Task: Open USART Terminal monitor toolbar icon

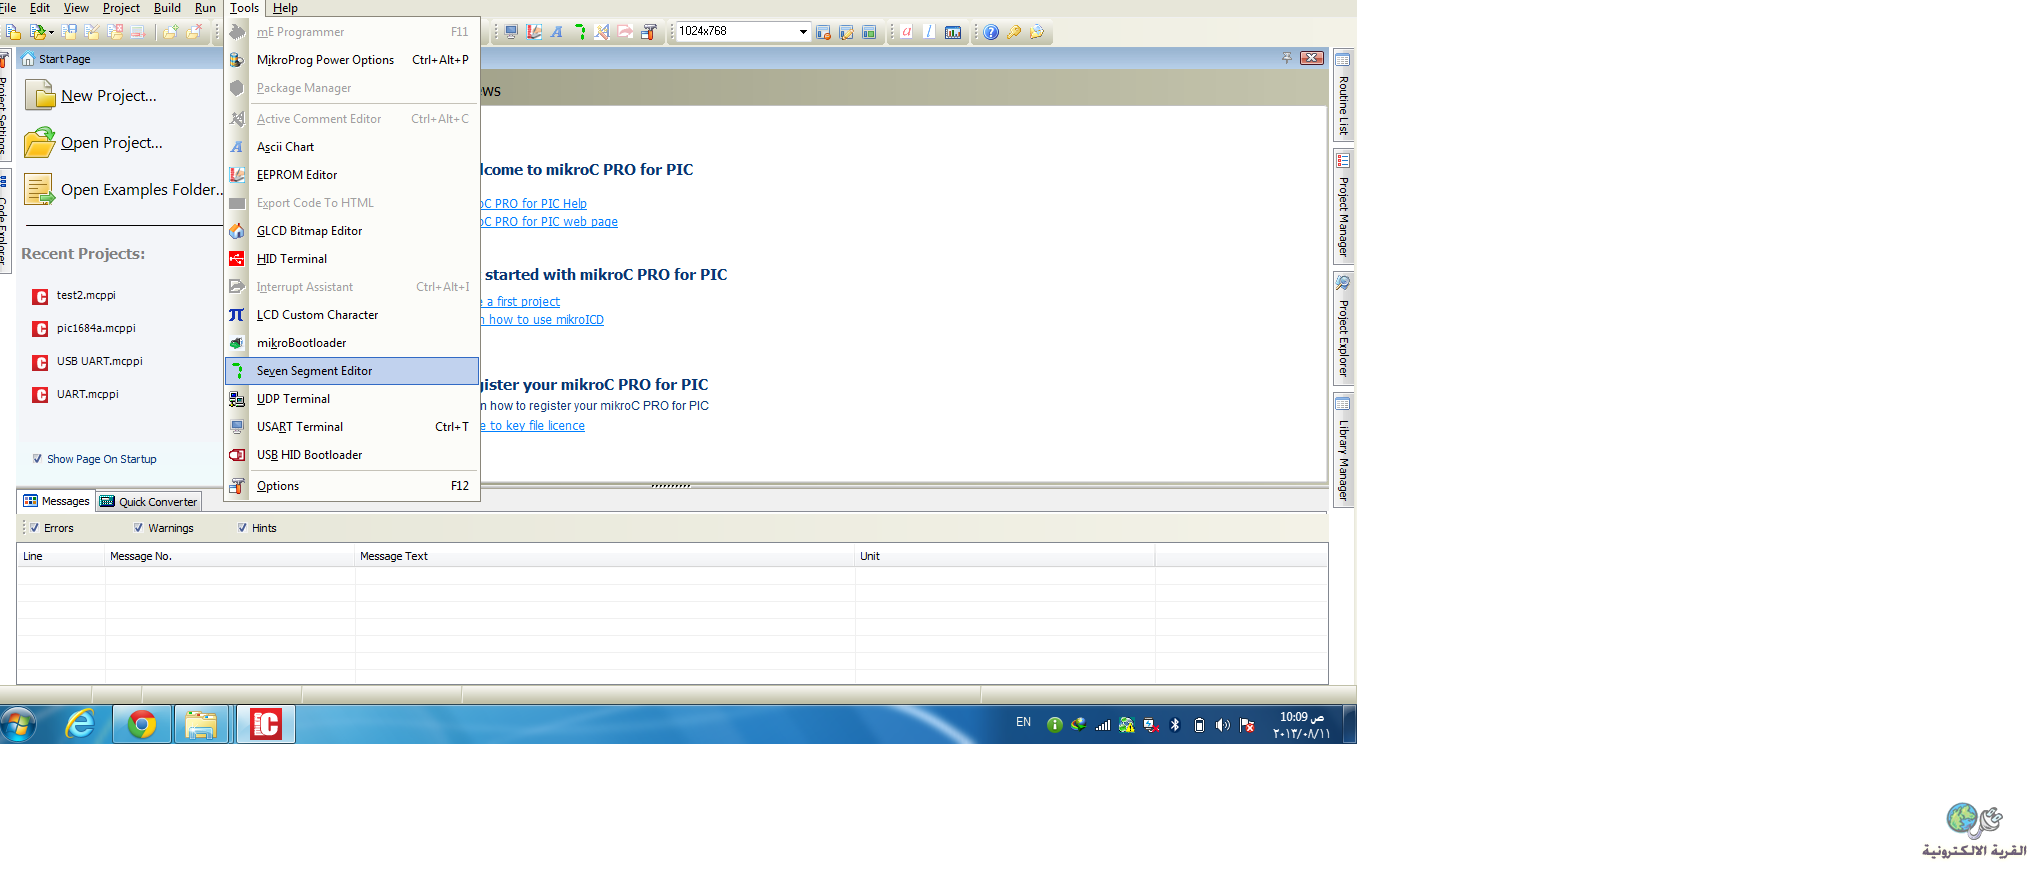Action: pos(511,32)
